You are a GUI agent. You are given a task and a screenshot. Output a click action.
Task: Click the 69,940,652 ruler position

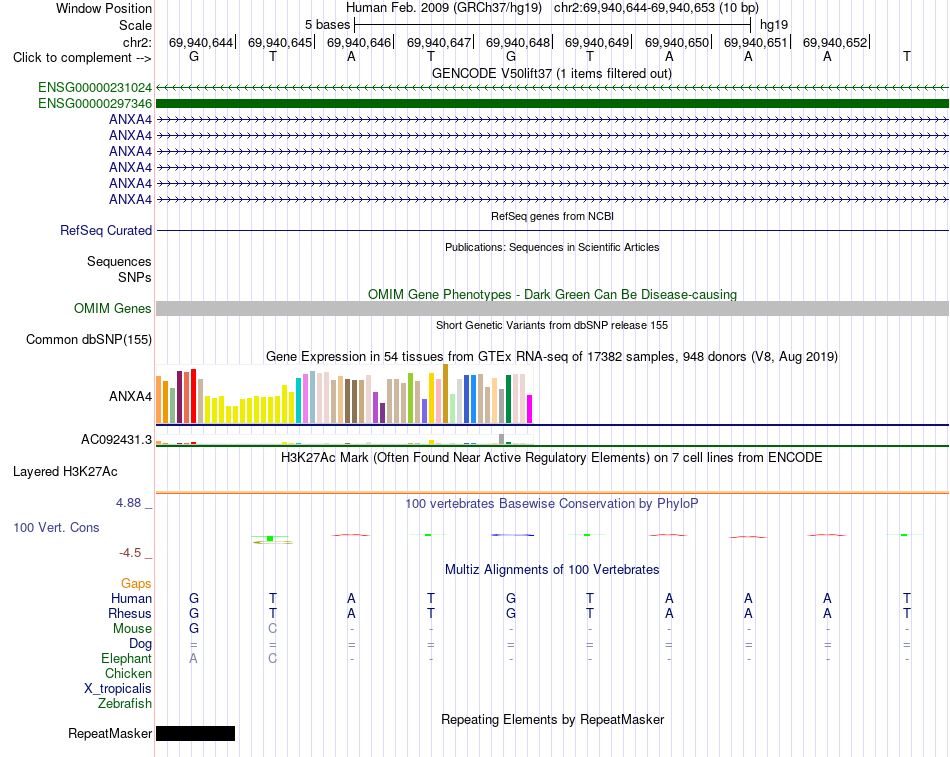tap(835, 42)
